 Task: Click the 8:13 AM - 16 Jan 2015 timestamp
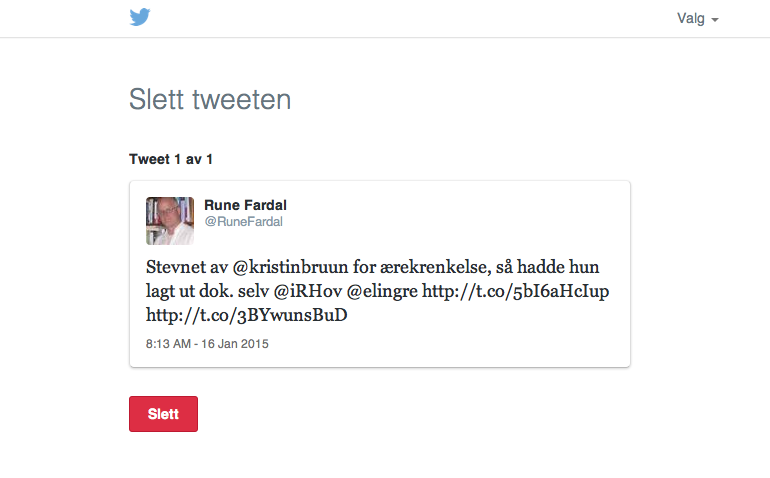pyautogui.click(x=207, y=344)
